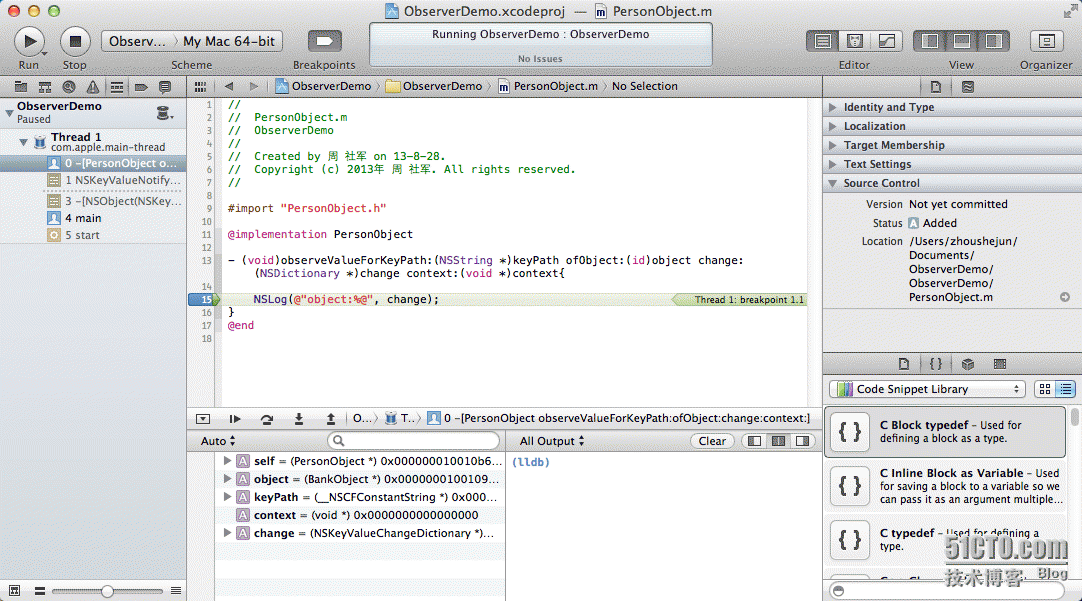Toggle the Breakpoints button in toolbar
The height and width of the screenshot is (601, 1082).
[324, 41]
